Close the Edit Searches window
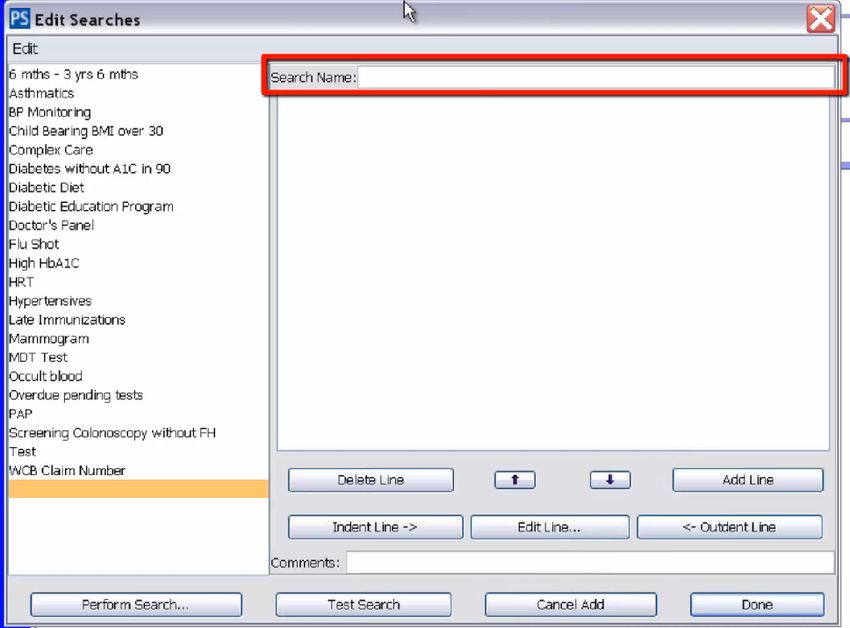 [x=820, y=19]
